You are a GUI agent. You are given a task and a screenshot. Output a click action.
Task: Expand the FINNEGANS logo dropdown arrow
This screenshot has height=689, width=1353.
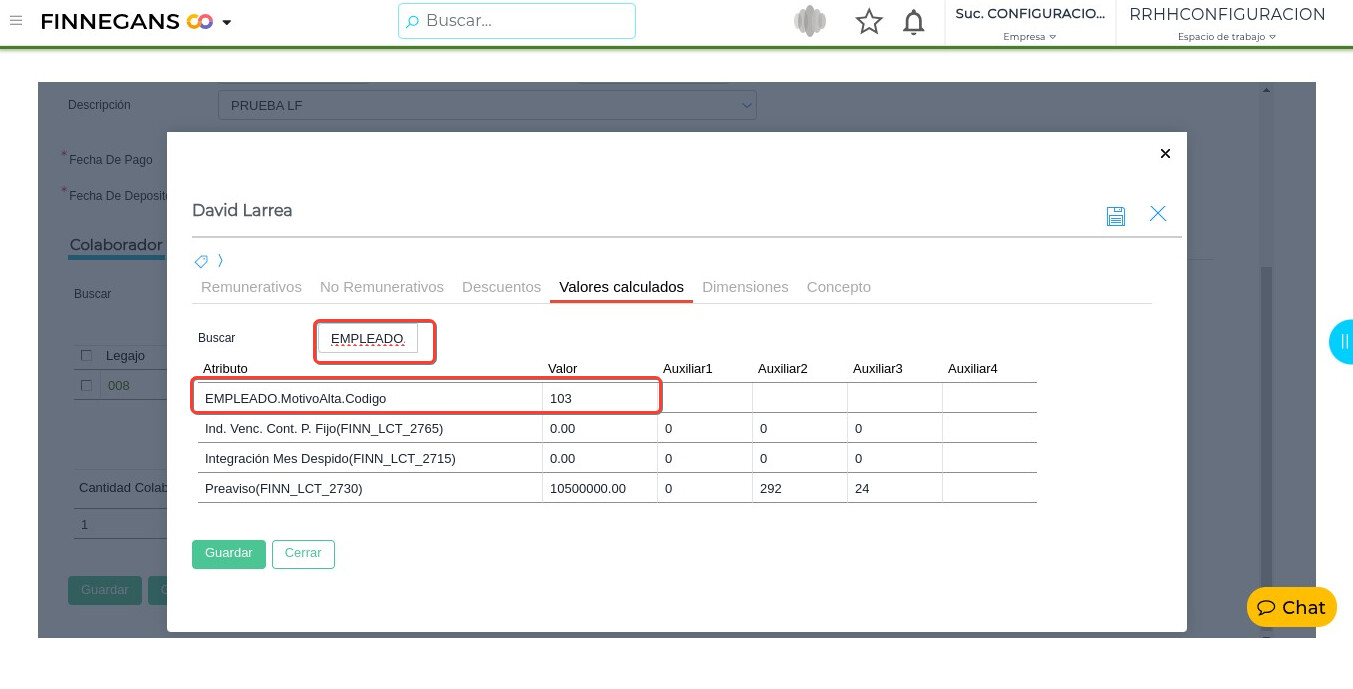(x=227, y=23)
